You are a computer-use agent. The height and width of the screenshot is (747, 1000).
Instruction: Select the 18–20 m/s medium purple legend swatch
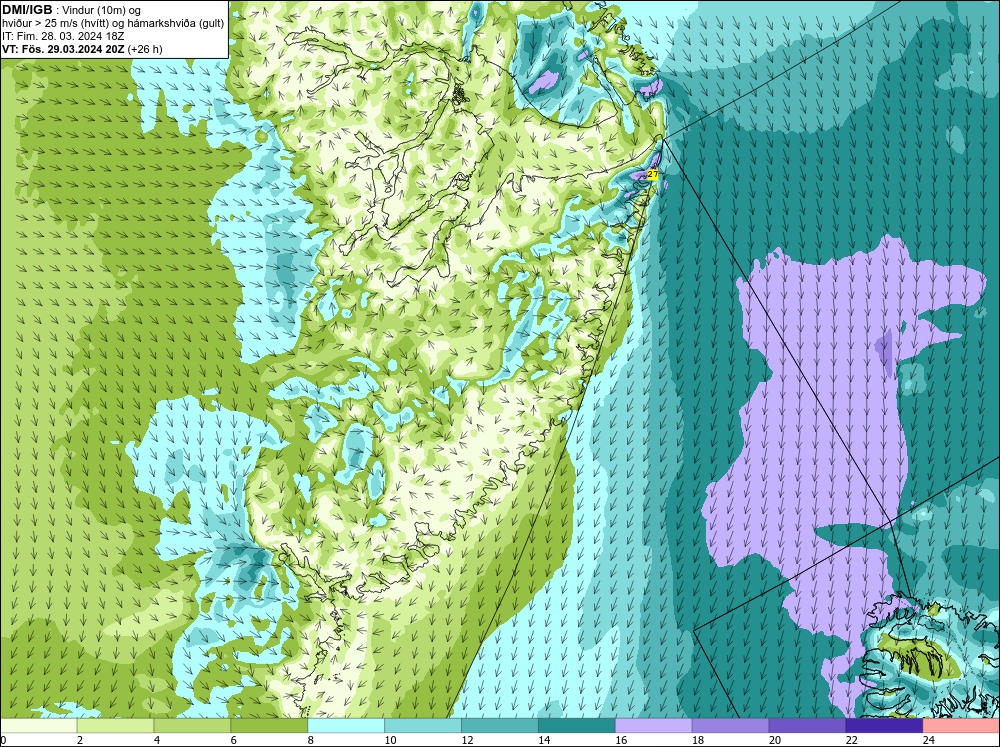tap(730, 726)
